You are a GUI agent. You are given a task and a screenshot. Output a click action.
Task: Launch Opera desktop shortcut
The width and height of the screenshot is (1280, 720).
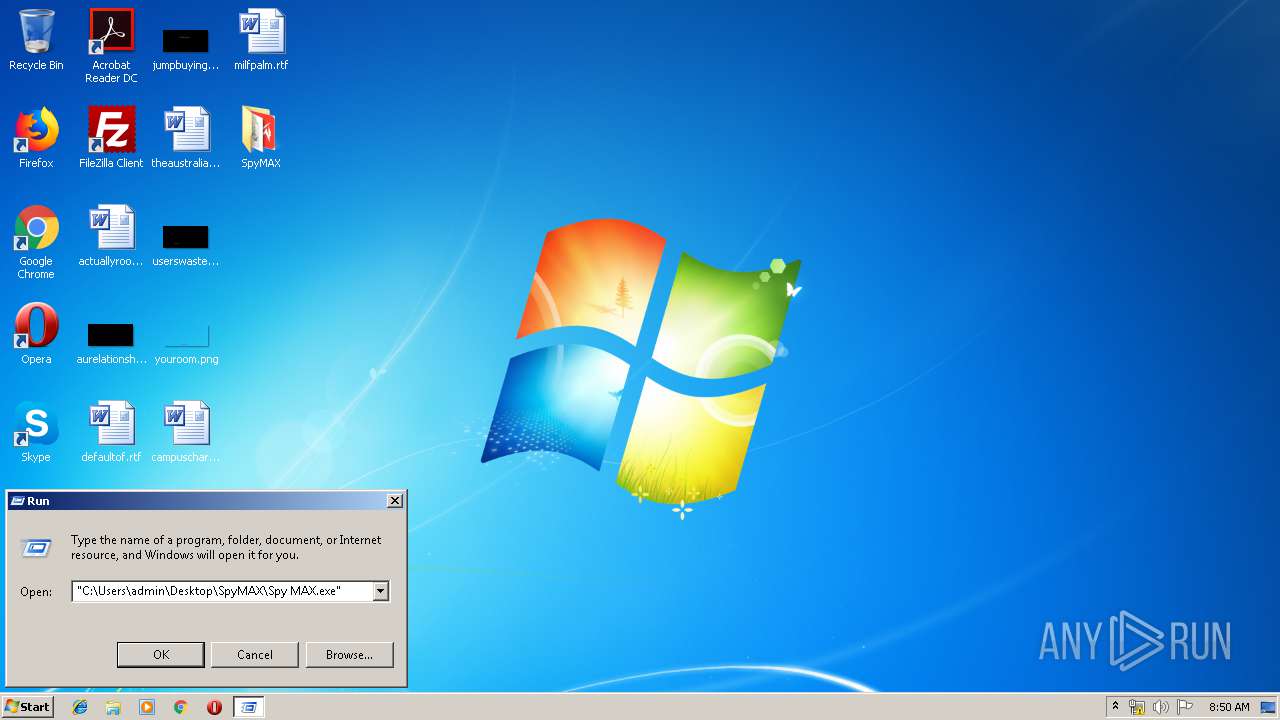(36, 334)
